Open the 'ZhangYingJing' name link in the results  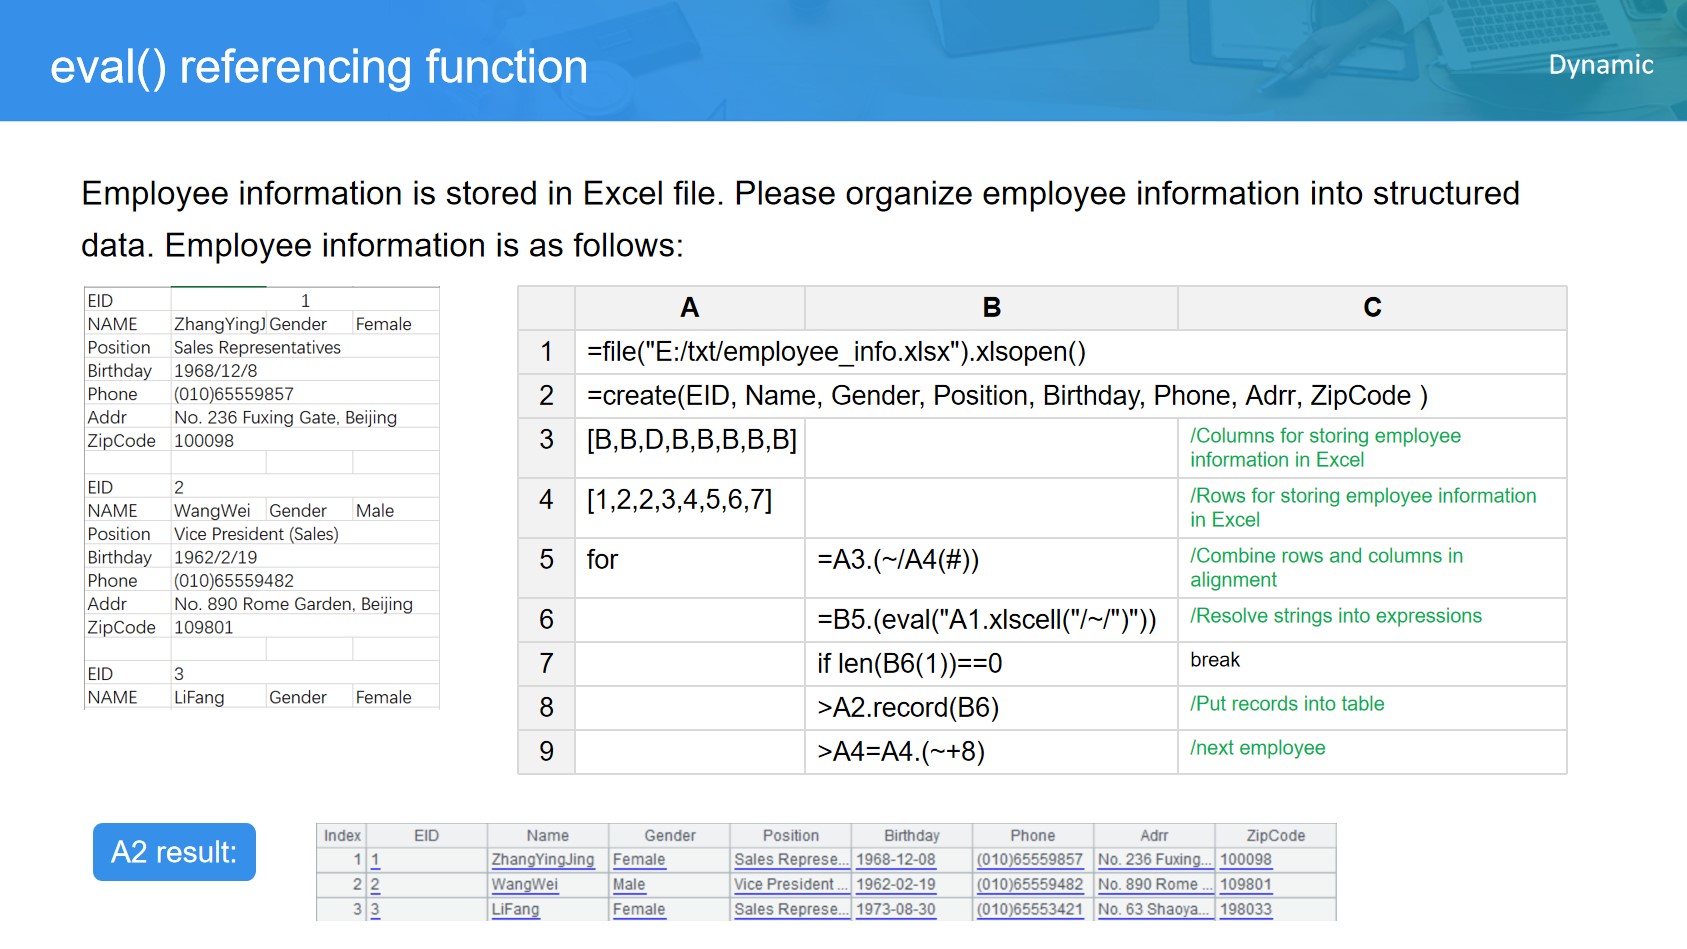tap(543, 860)
